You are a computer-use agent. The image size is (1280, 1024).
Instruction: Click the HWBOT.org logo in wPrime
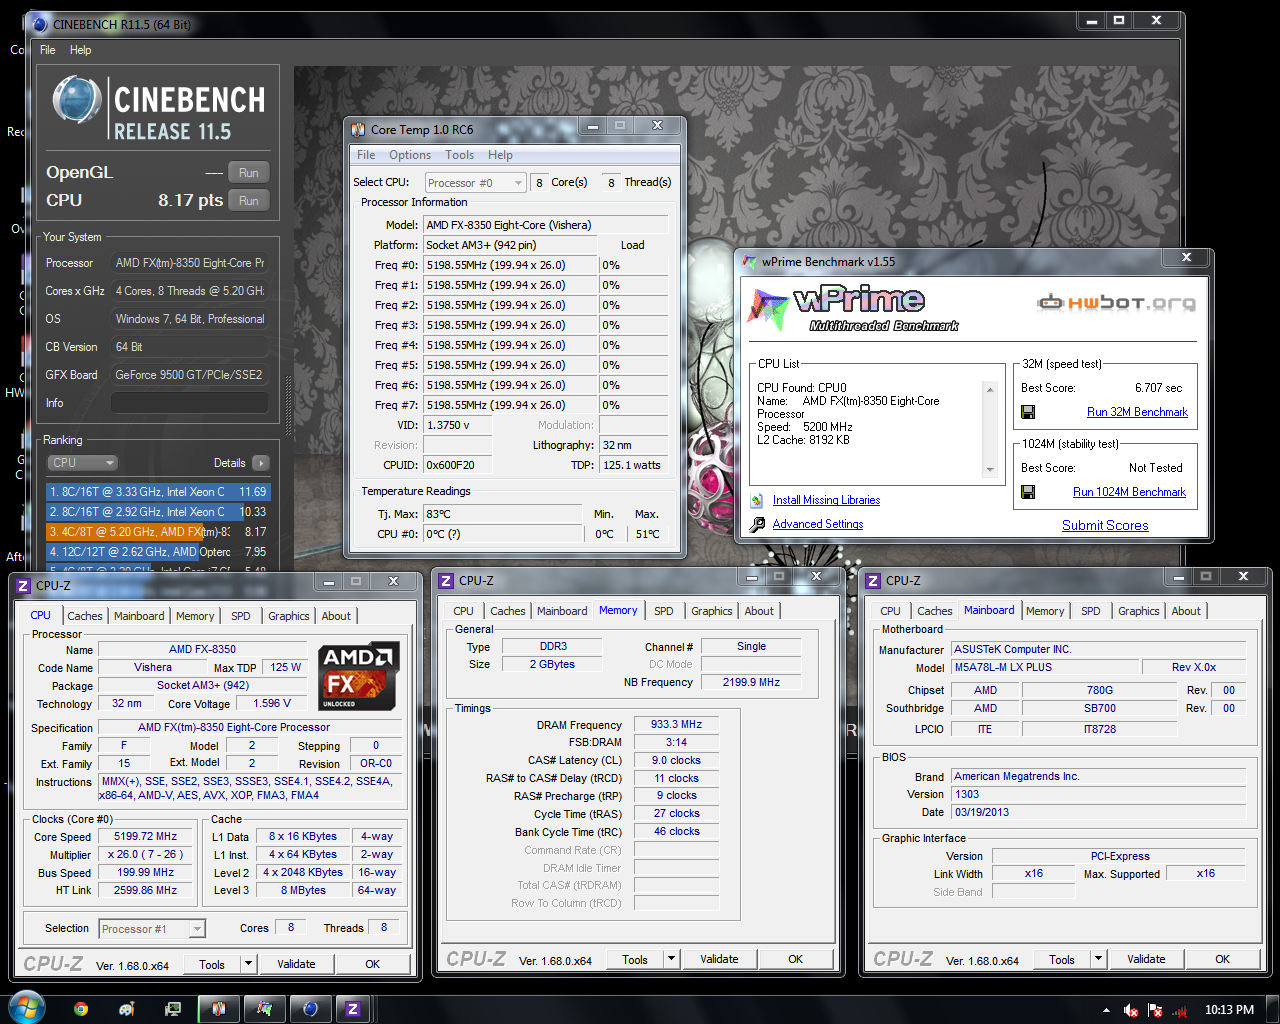pyautogui.click(x=1116, y=302)
